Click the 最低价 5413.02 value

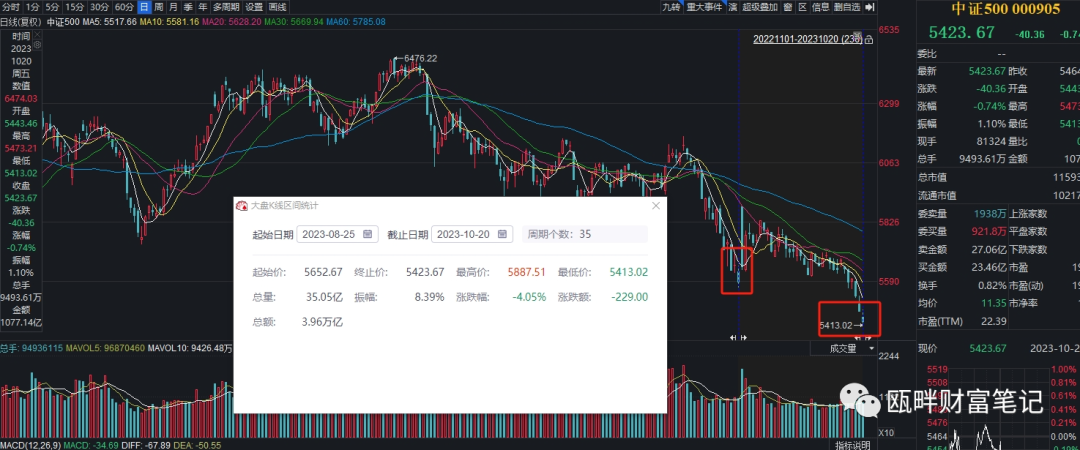pos(628,272)
